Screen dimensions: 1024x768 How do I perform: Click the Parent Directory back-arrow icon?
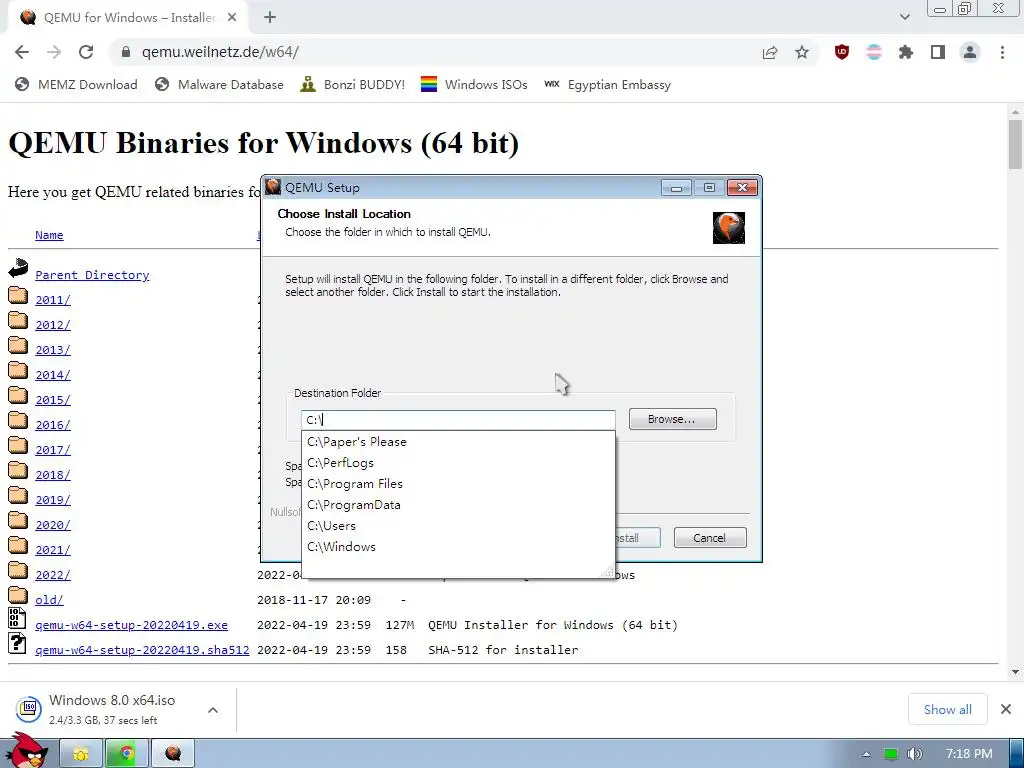point(18,268)
